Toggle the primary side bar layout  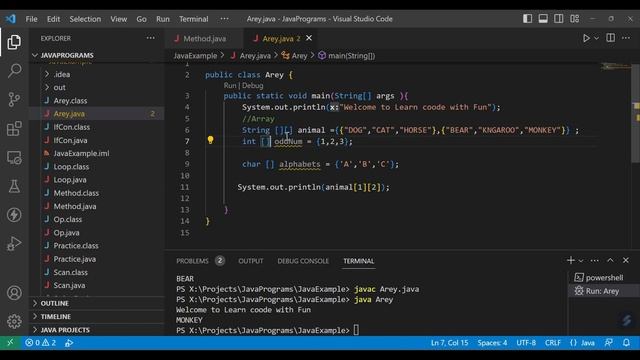(x=527, y=19)
